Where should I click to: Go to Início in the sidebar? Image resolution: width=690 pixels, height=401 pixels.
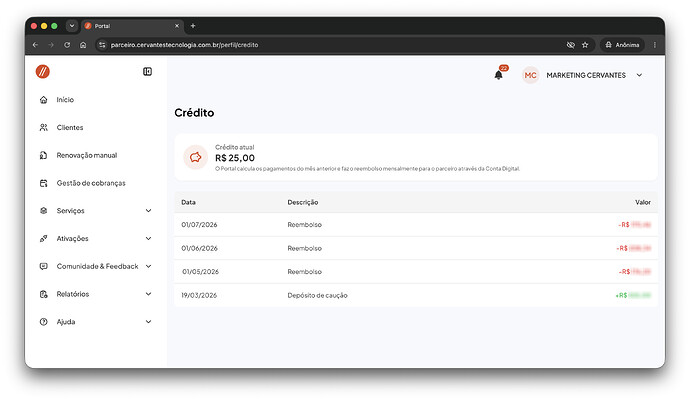(x=65, y=100)
